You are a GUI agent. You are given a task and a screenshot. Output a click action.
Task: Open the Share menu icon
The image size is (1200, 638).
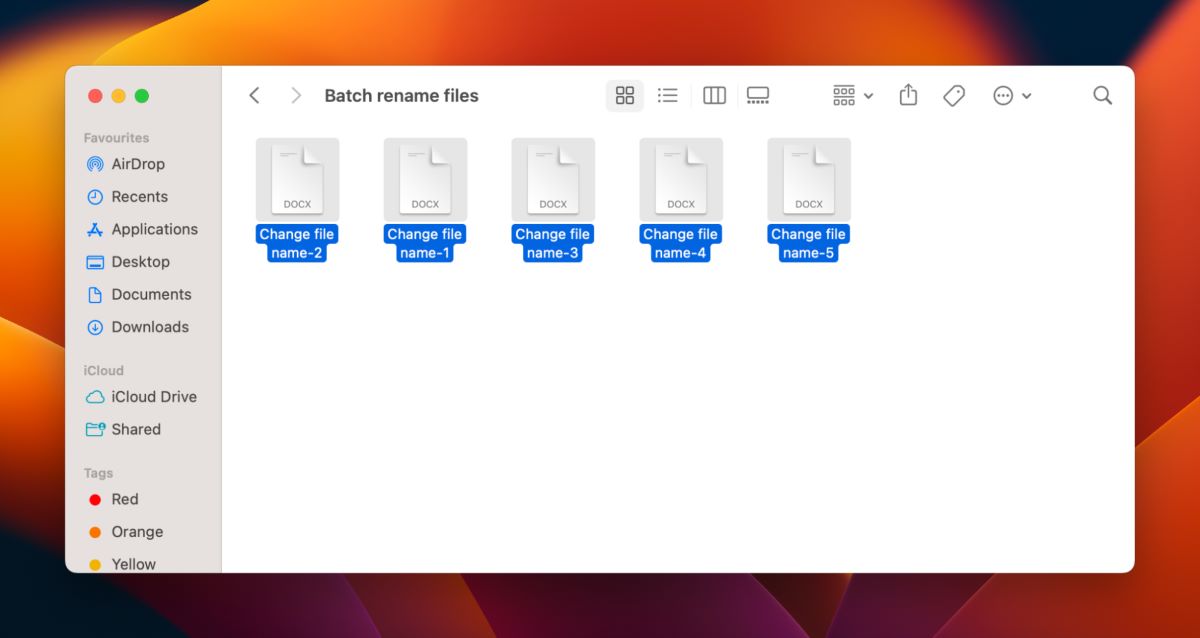coord(907,95)
